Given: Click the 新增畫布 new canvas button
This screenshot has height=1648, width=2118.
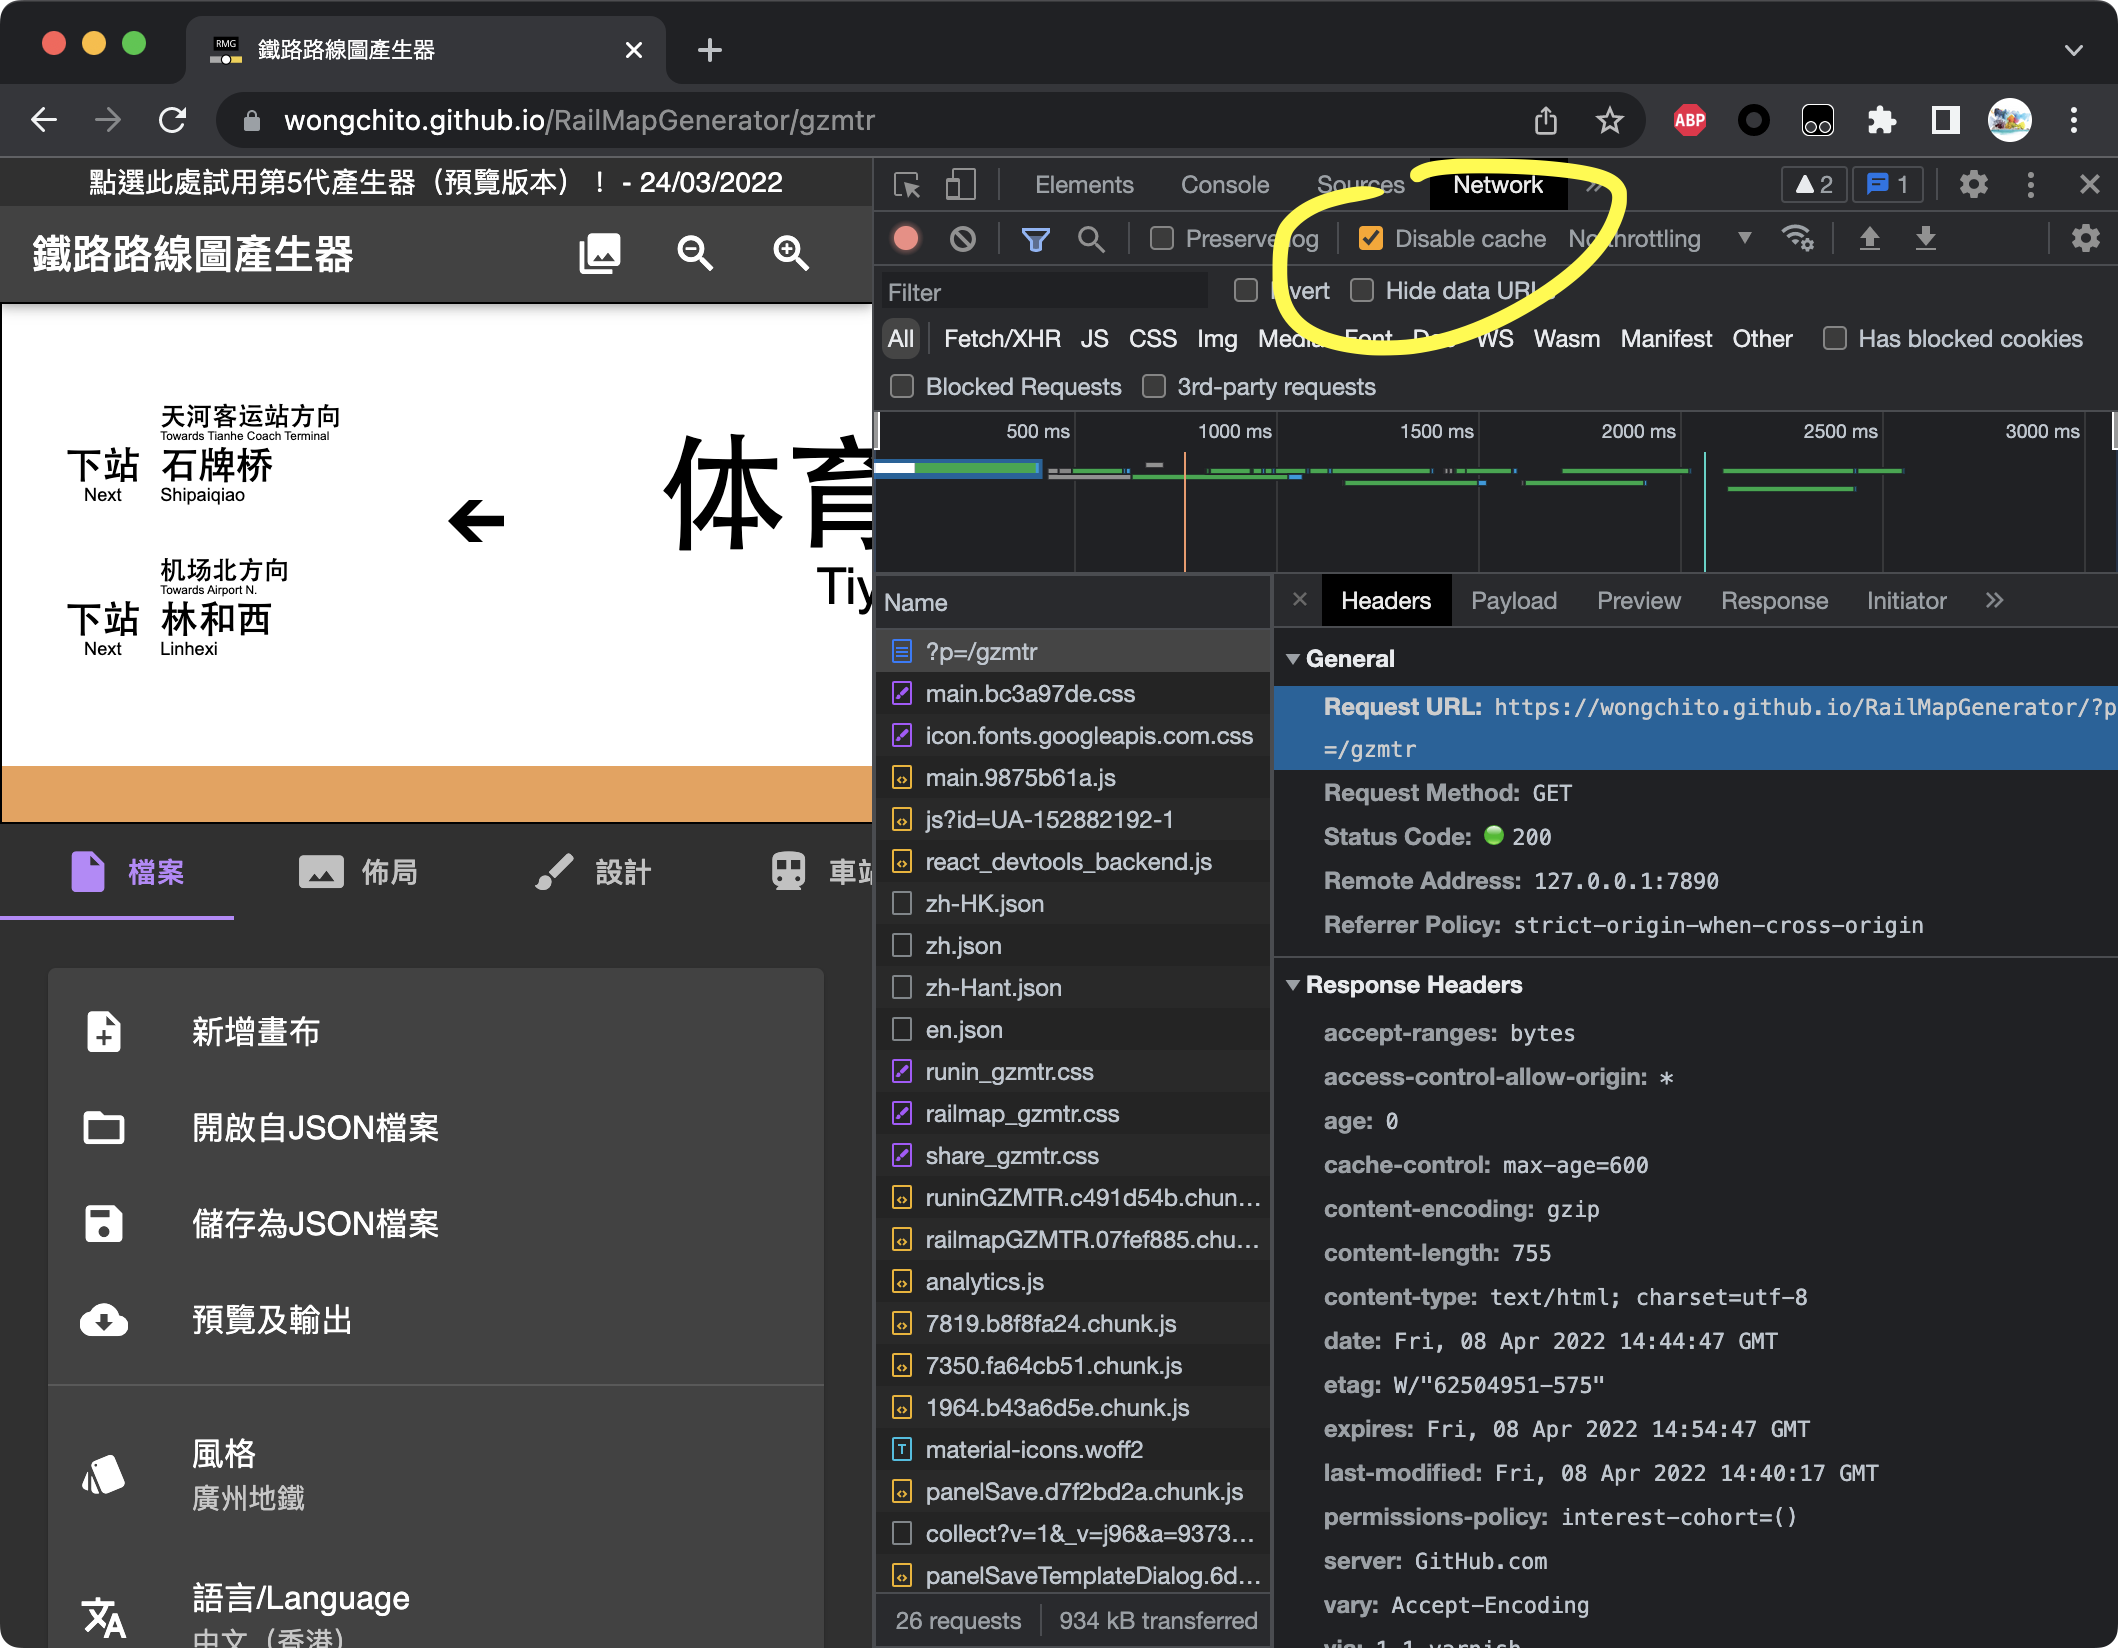Looking at the screenshot, I should [255, 1032].
